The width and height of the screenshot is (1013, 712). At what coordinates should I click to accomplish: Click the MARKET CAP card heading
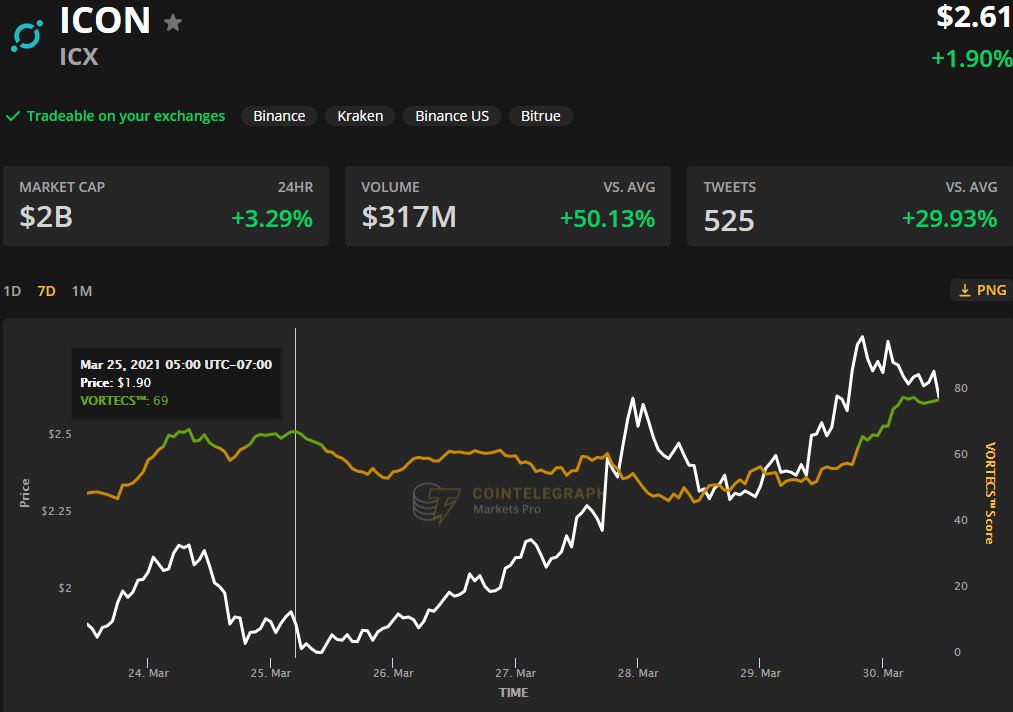point(62,187)
